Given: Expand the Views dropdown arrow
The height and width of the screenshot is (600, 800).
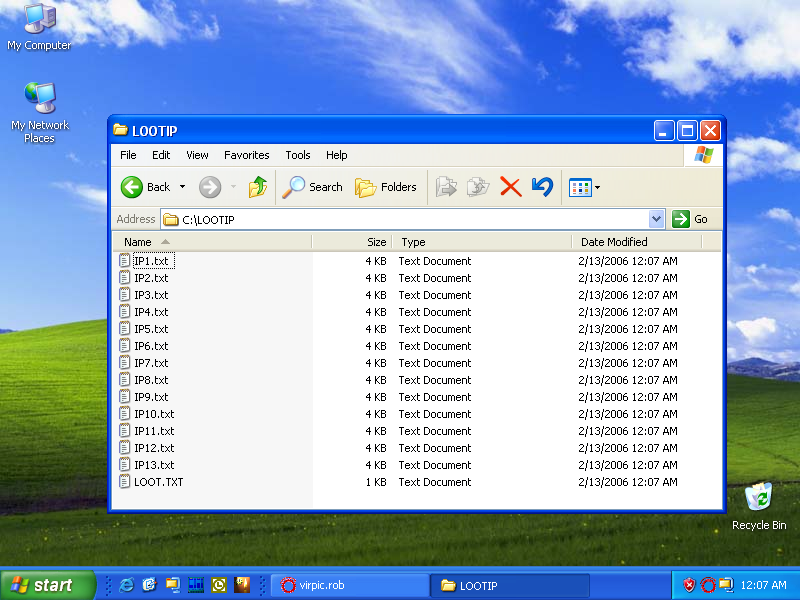Looking at the screenshot, I should coord(597,188).
